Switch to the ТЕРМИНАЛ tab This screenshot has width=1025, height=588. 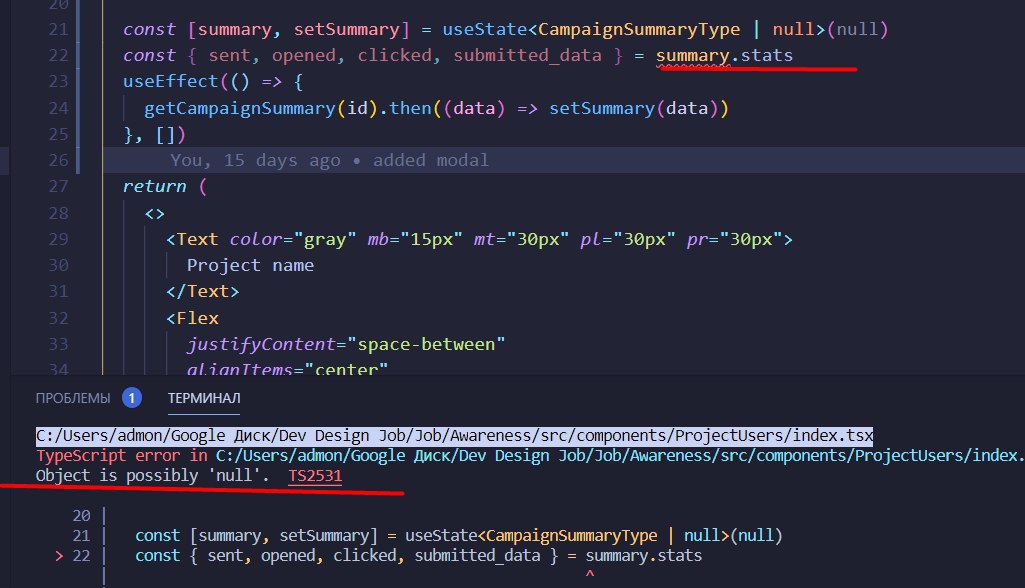coord(204,398)
